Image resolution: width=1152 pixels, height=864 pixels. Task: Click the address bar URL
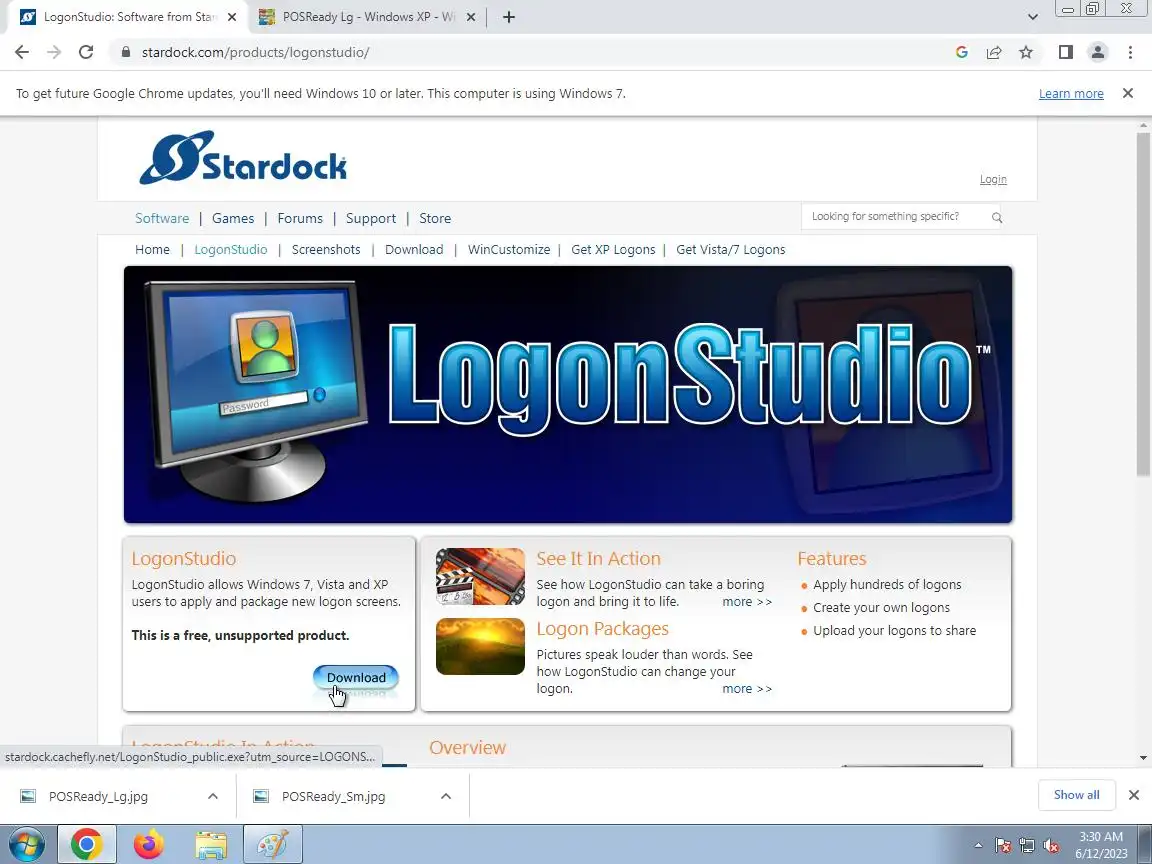[256, 52]
